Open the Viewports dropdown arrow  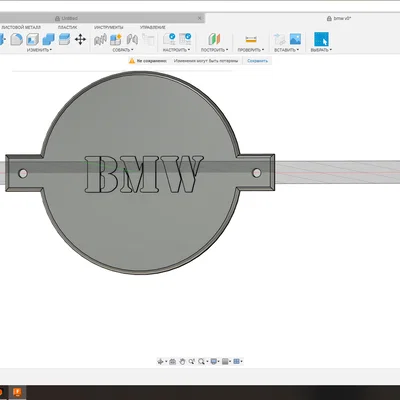pos(241,362)
